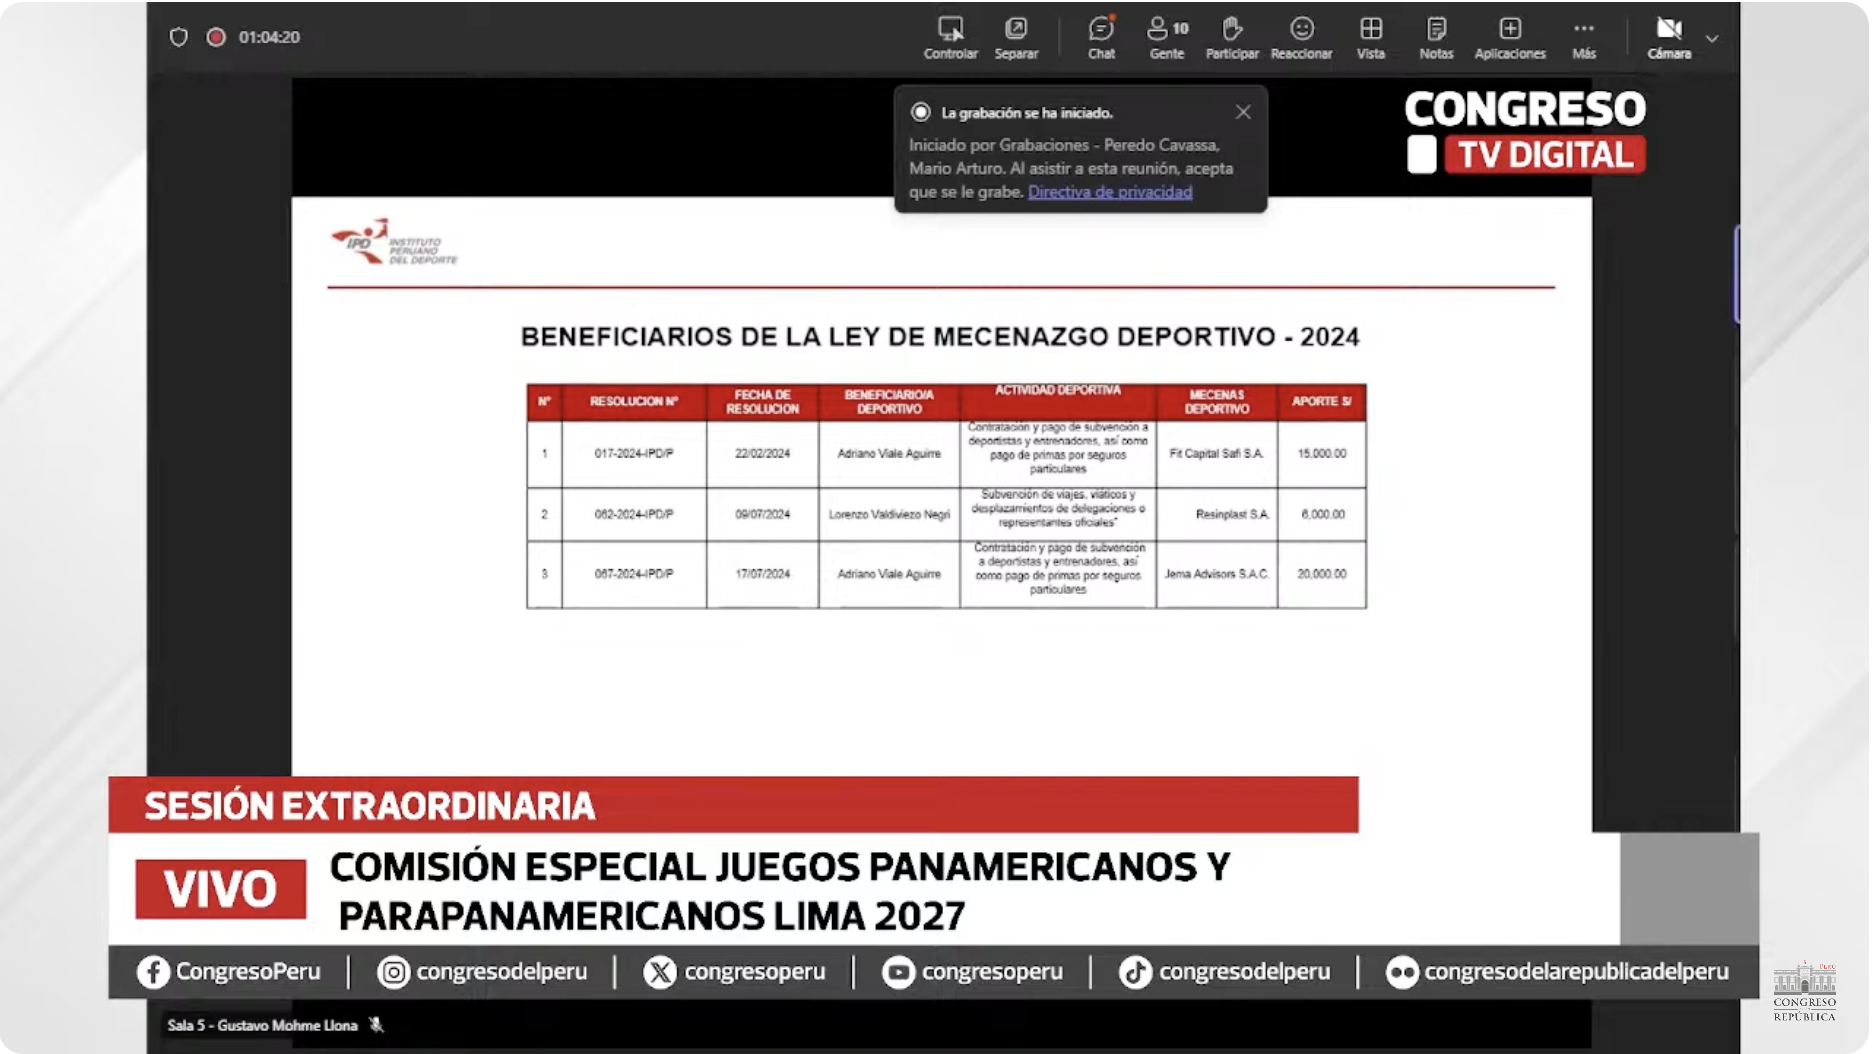Open the Directiva de privacidad link
The height and width of the screenshot is (1054, 1872).
[1110, 192]
